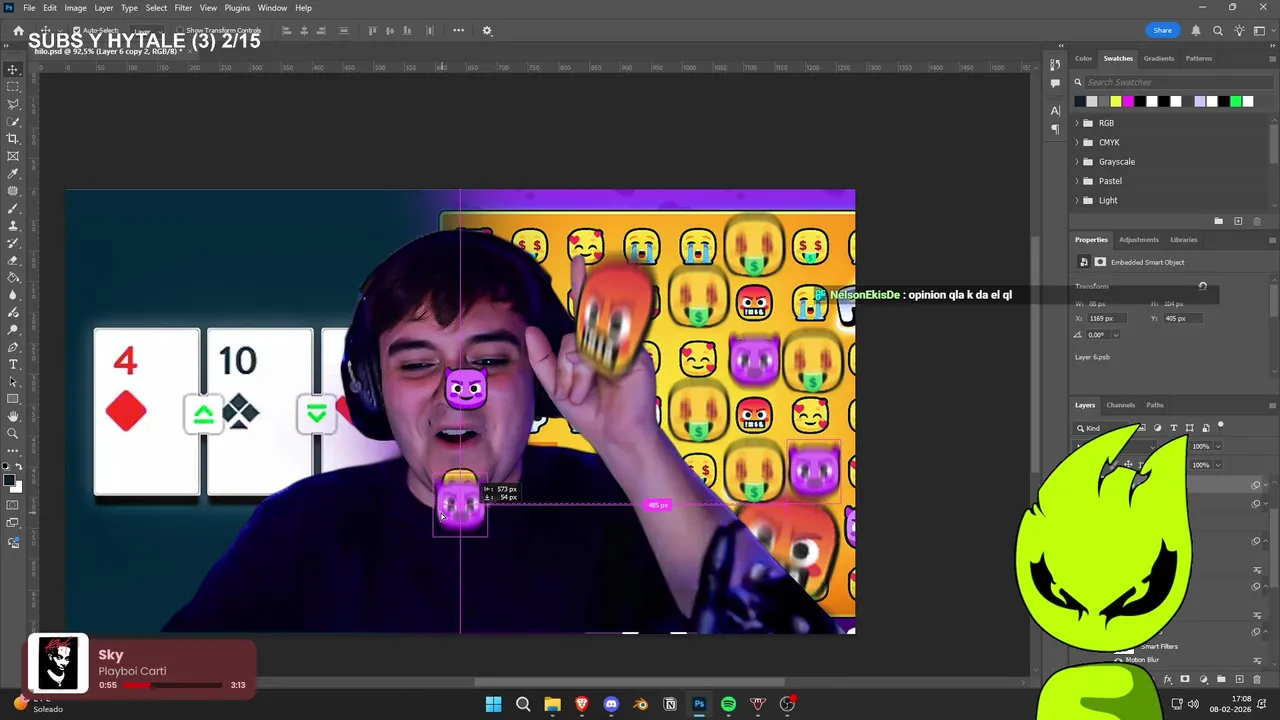Open Spotify from the Windows taskbar
The height and width of the screenshot is (720, 1280).
pyautogui.click(x=728, y=704)
